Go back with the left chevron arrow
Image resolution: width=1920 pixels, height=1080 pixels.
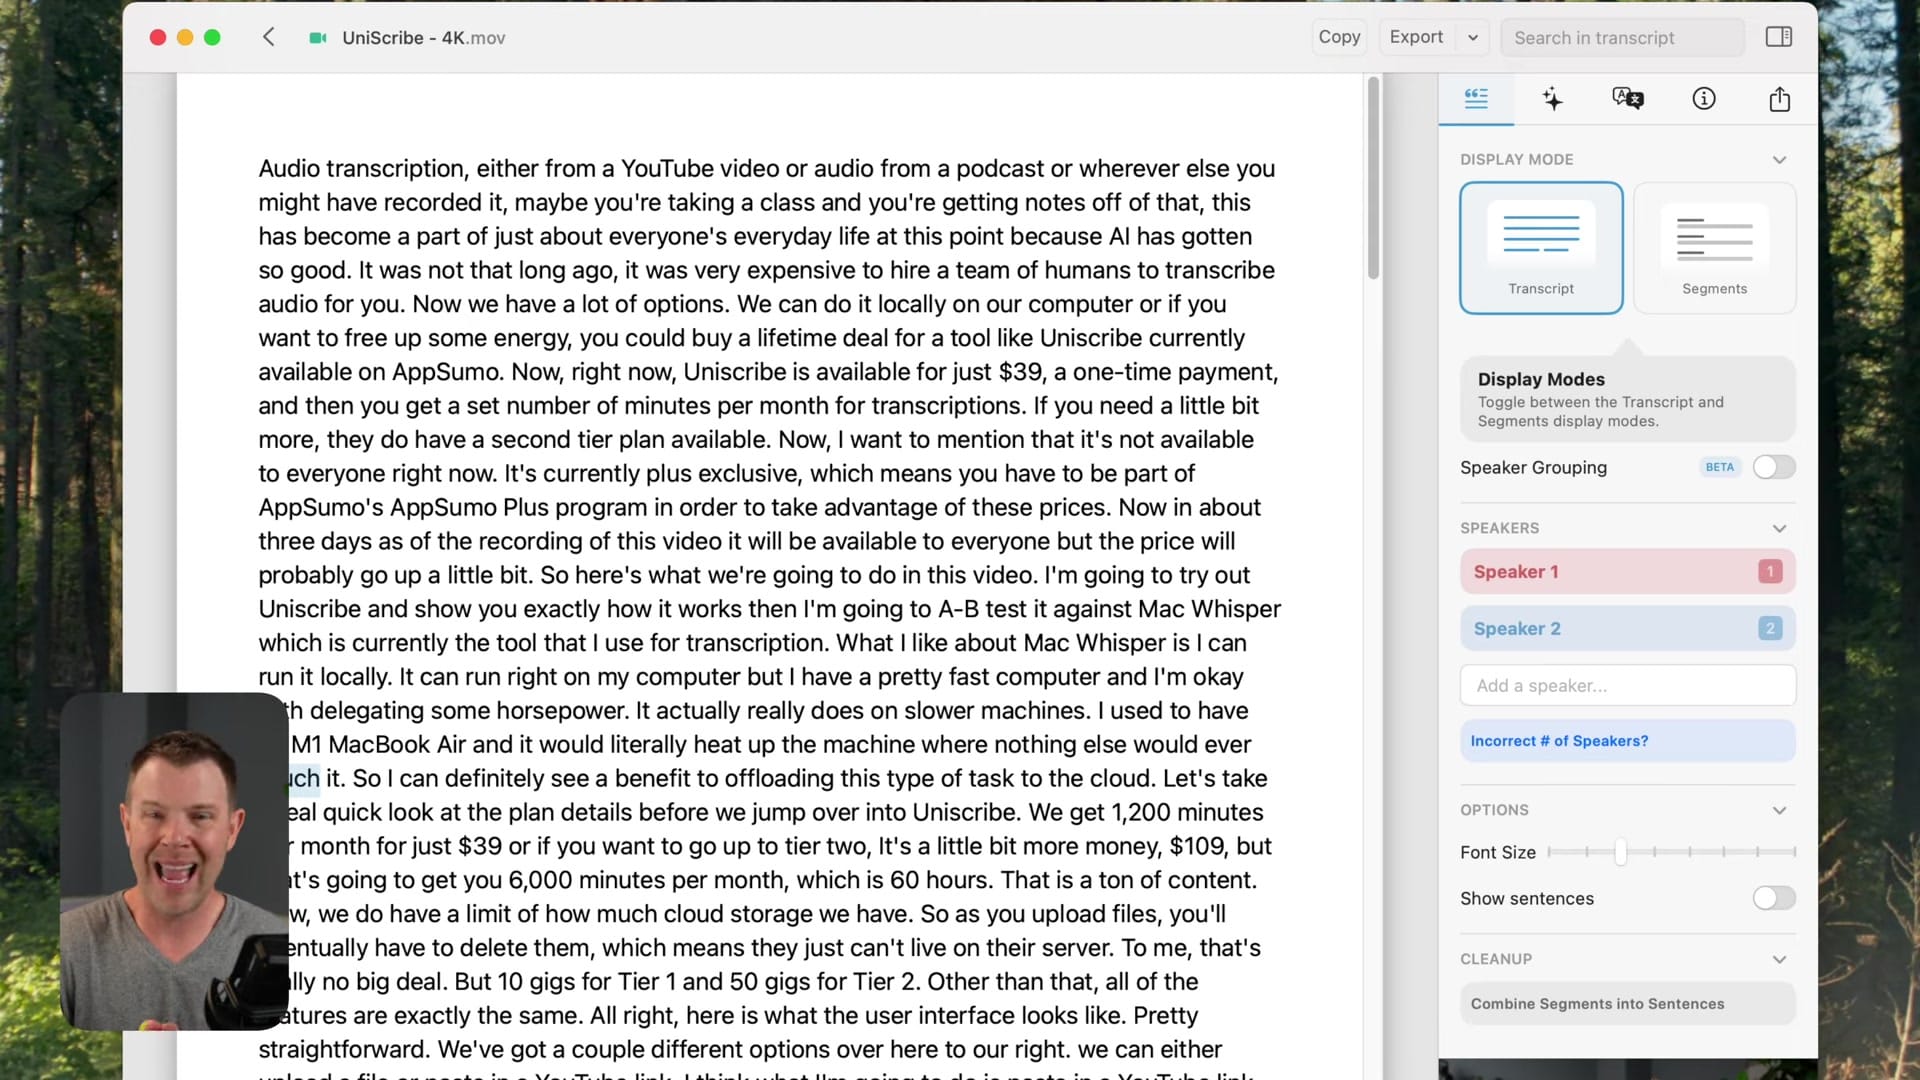(x=268, y=37)
